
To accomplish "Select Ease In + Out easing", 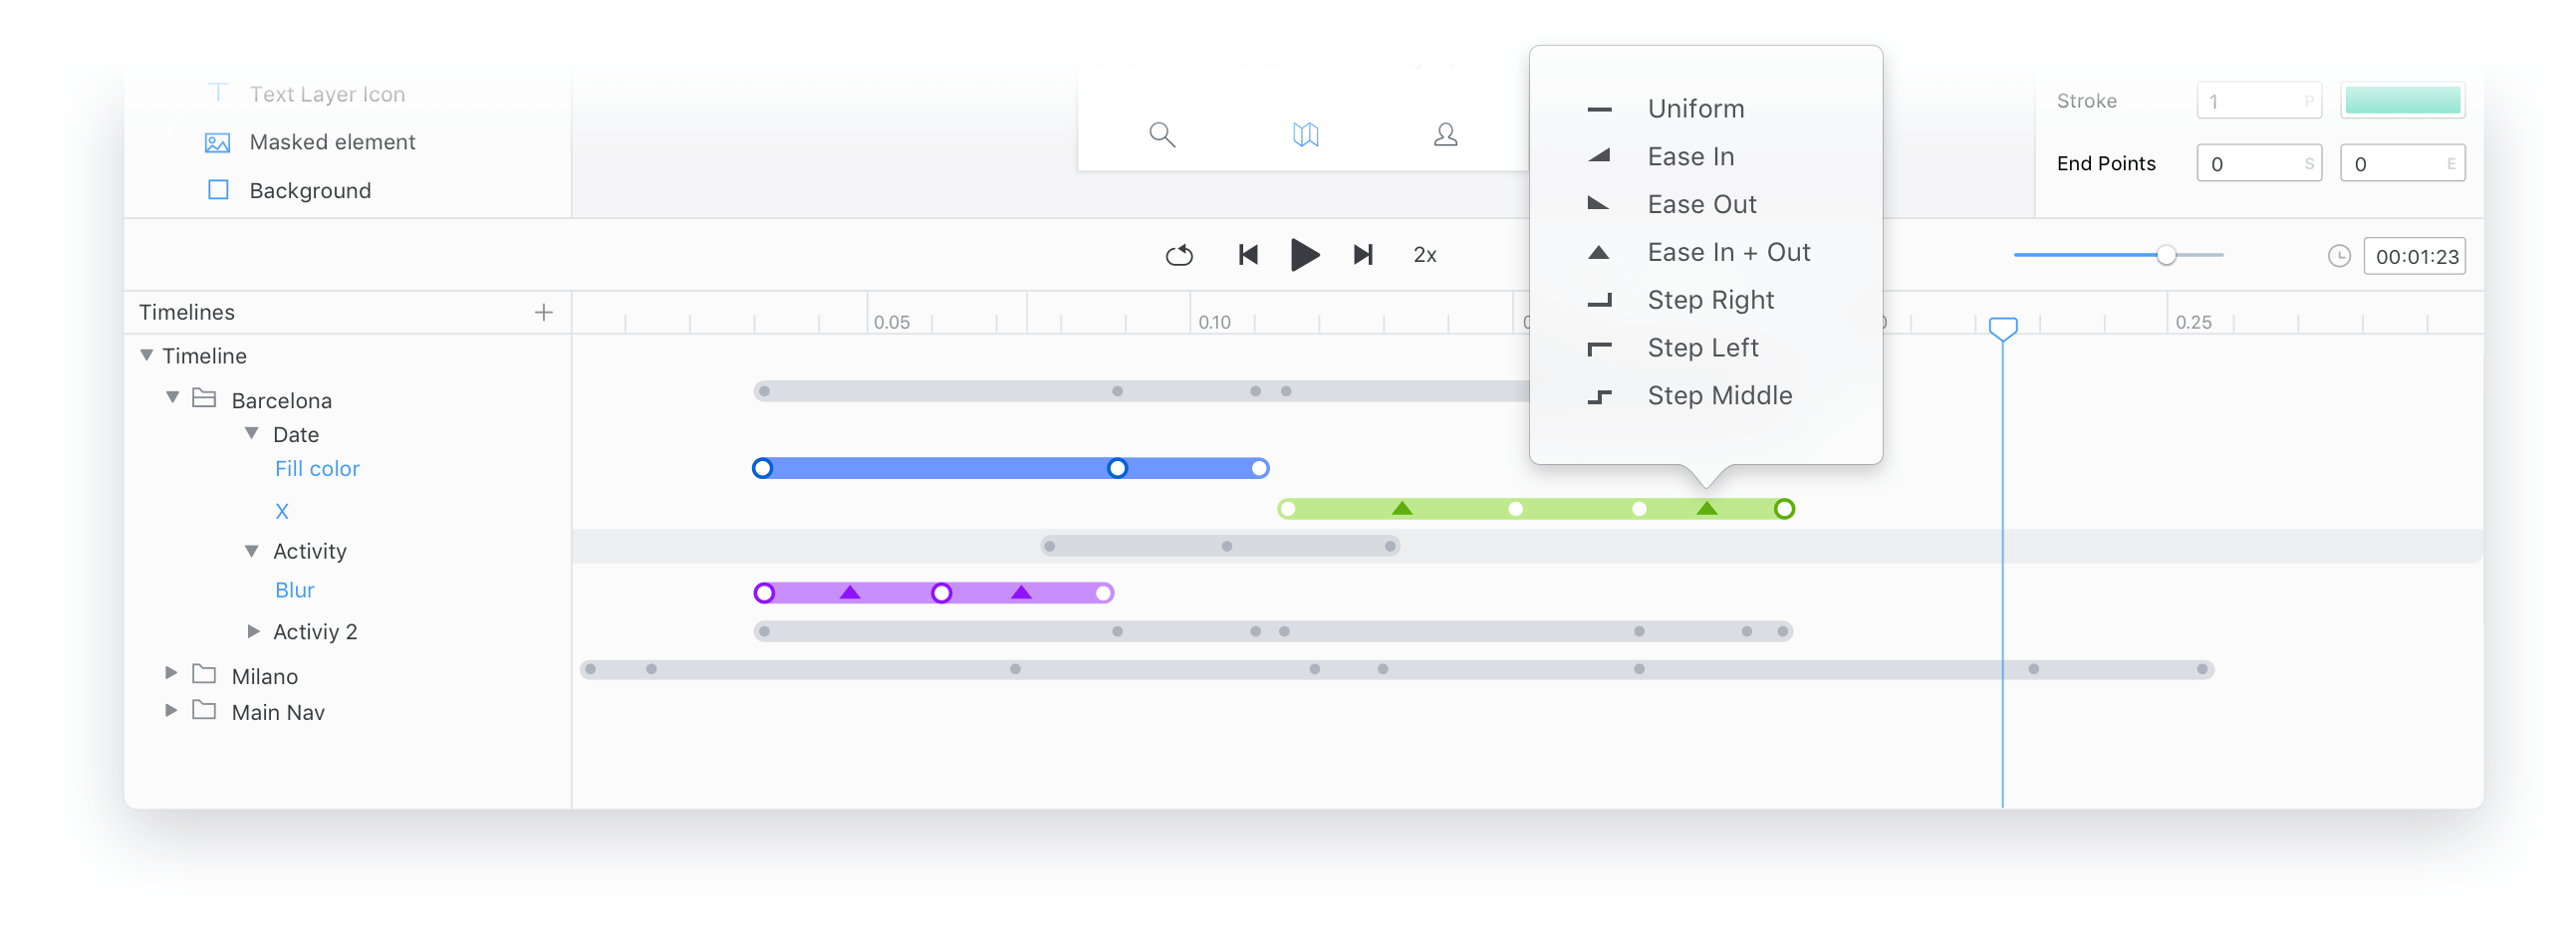I will (x=1727, y=252).
